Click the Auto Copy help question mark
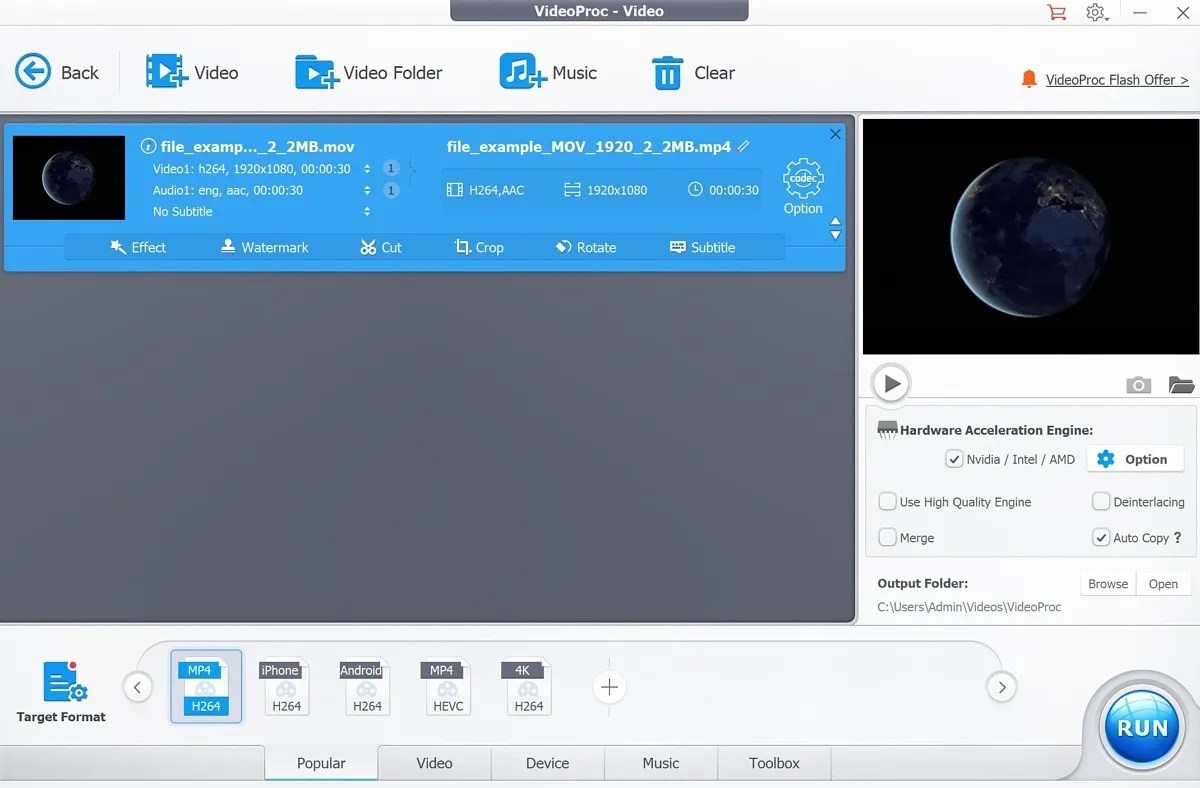The width and height of the screenshot is (1200, 788). pyautogui.click(x=1178, y=537)
